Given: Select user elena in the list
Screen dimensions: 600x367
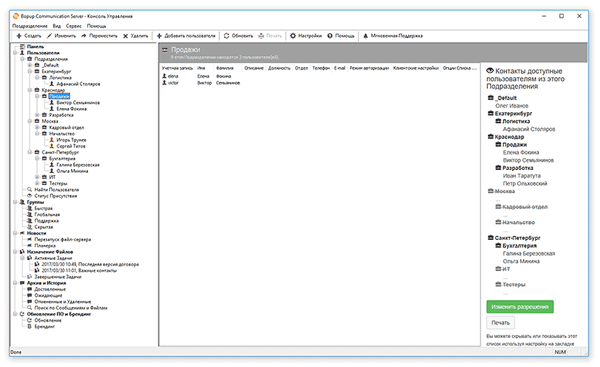Looking at the screenshot, I should 173,76.
